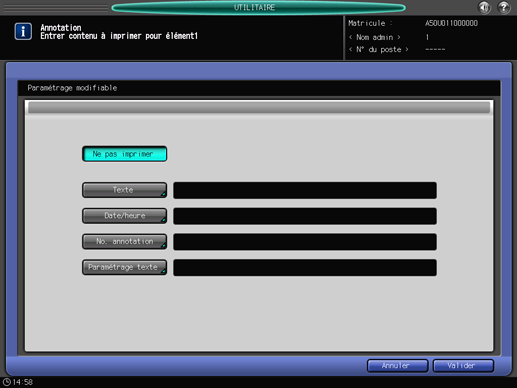Open help with the question mark icon
The width and height of the screenshot is (517, 388).
pos(504,7)
